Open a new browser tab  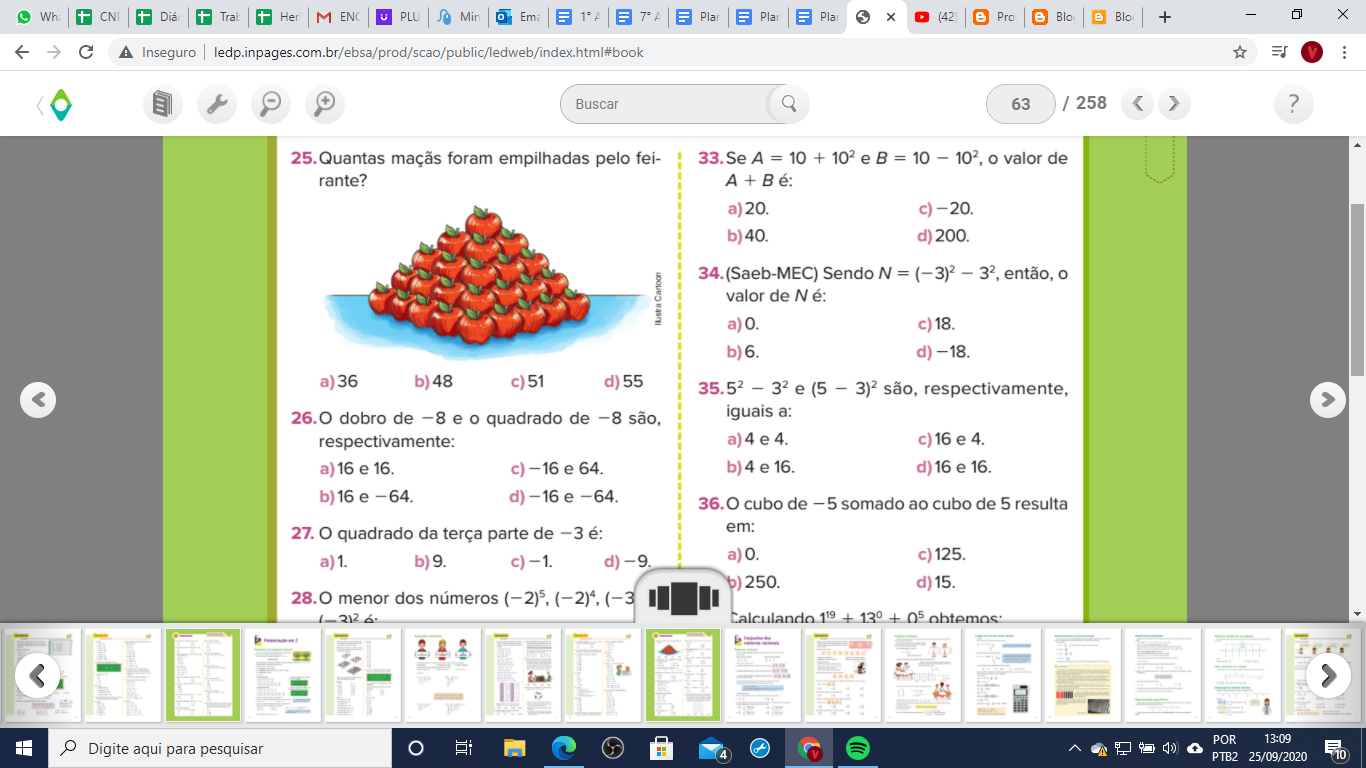tap(1164, 17)
